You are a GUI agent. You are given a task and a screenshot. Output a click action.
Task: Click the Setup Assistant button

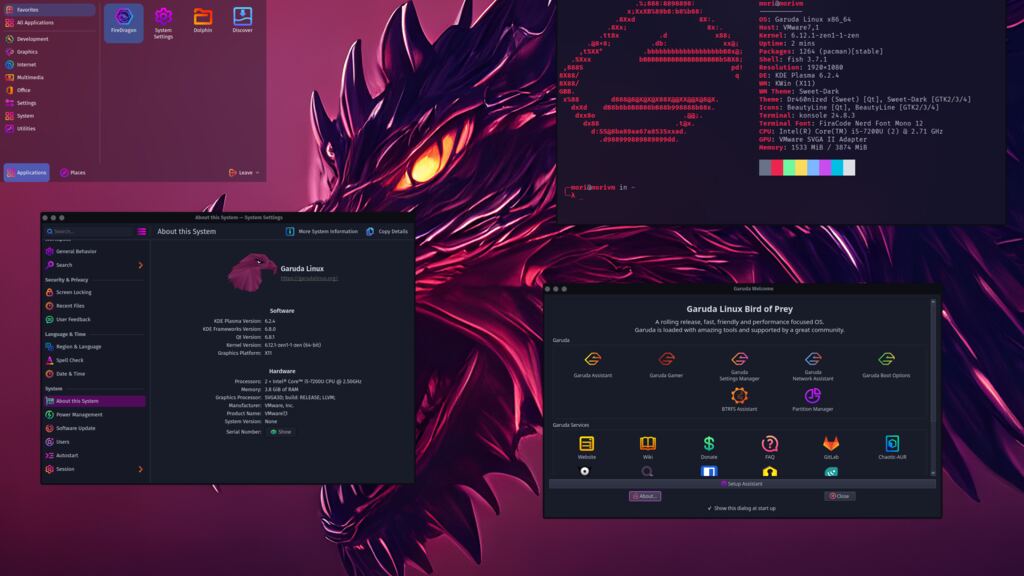[742, 484]
